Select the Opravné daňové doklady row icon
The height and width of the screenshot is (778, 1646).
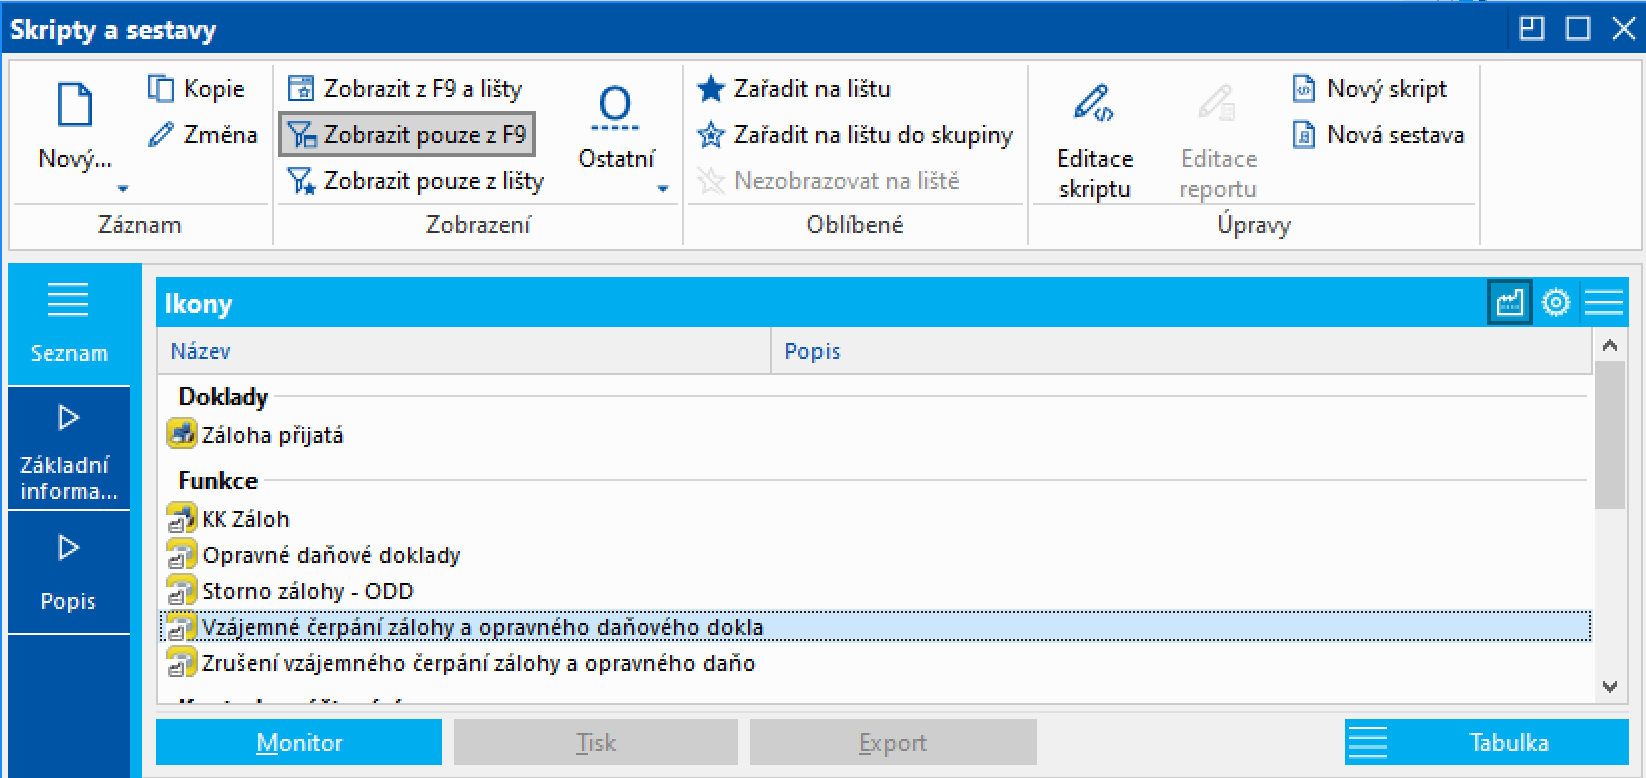click(181, 554)
